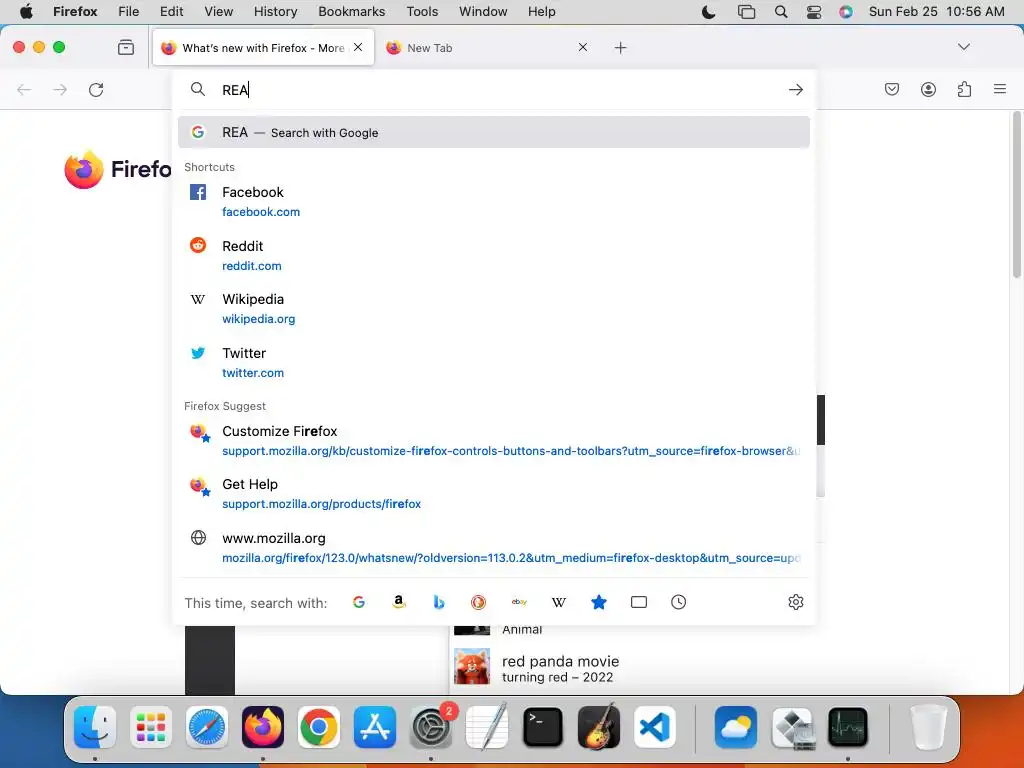Close the New Tab tab
Viewport: 1024px width, 768px height.
[583, 47]
